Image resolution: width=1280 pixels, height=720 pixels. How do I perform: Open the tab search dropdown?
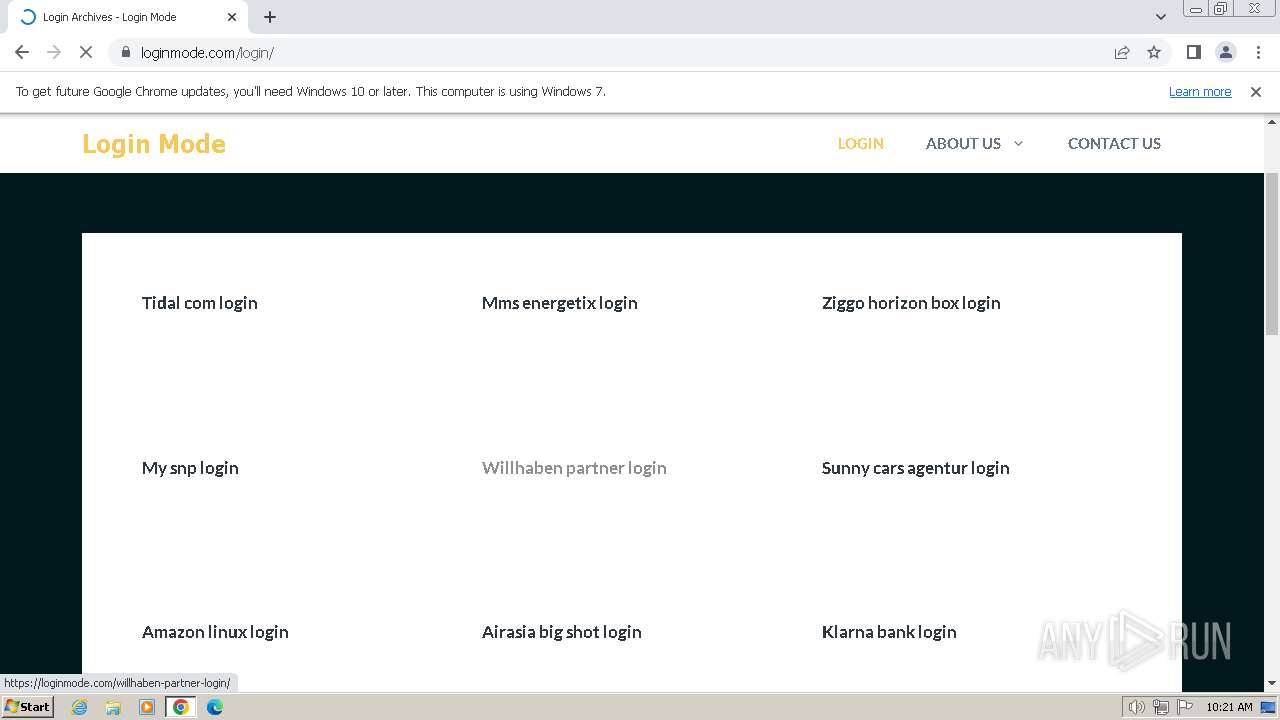[1161, 17]
